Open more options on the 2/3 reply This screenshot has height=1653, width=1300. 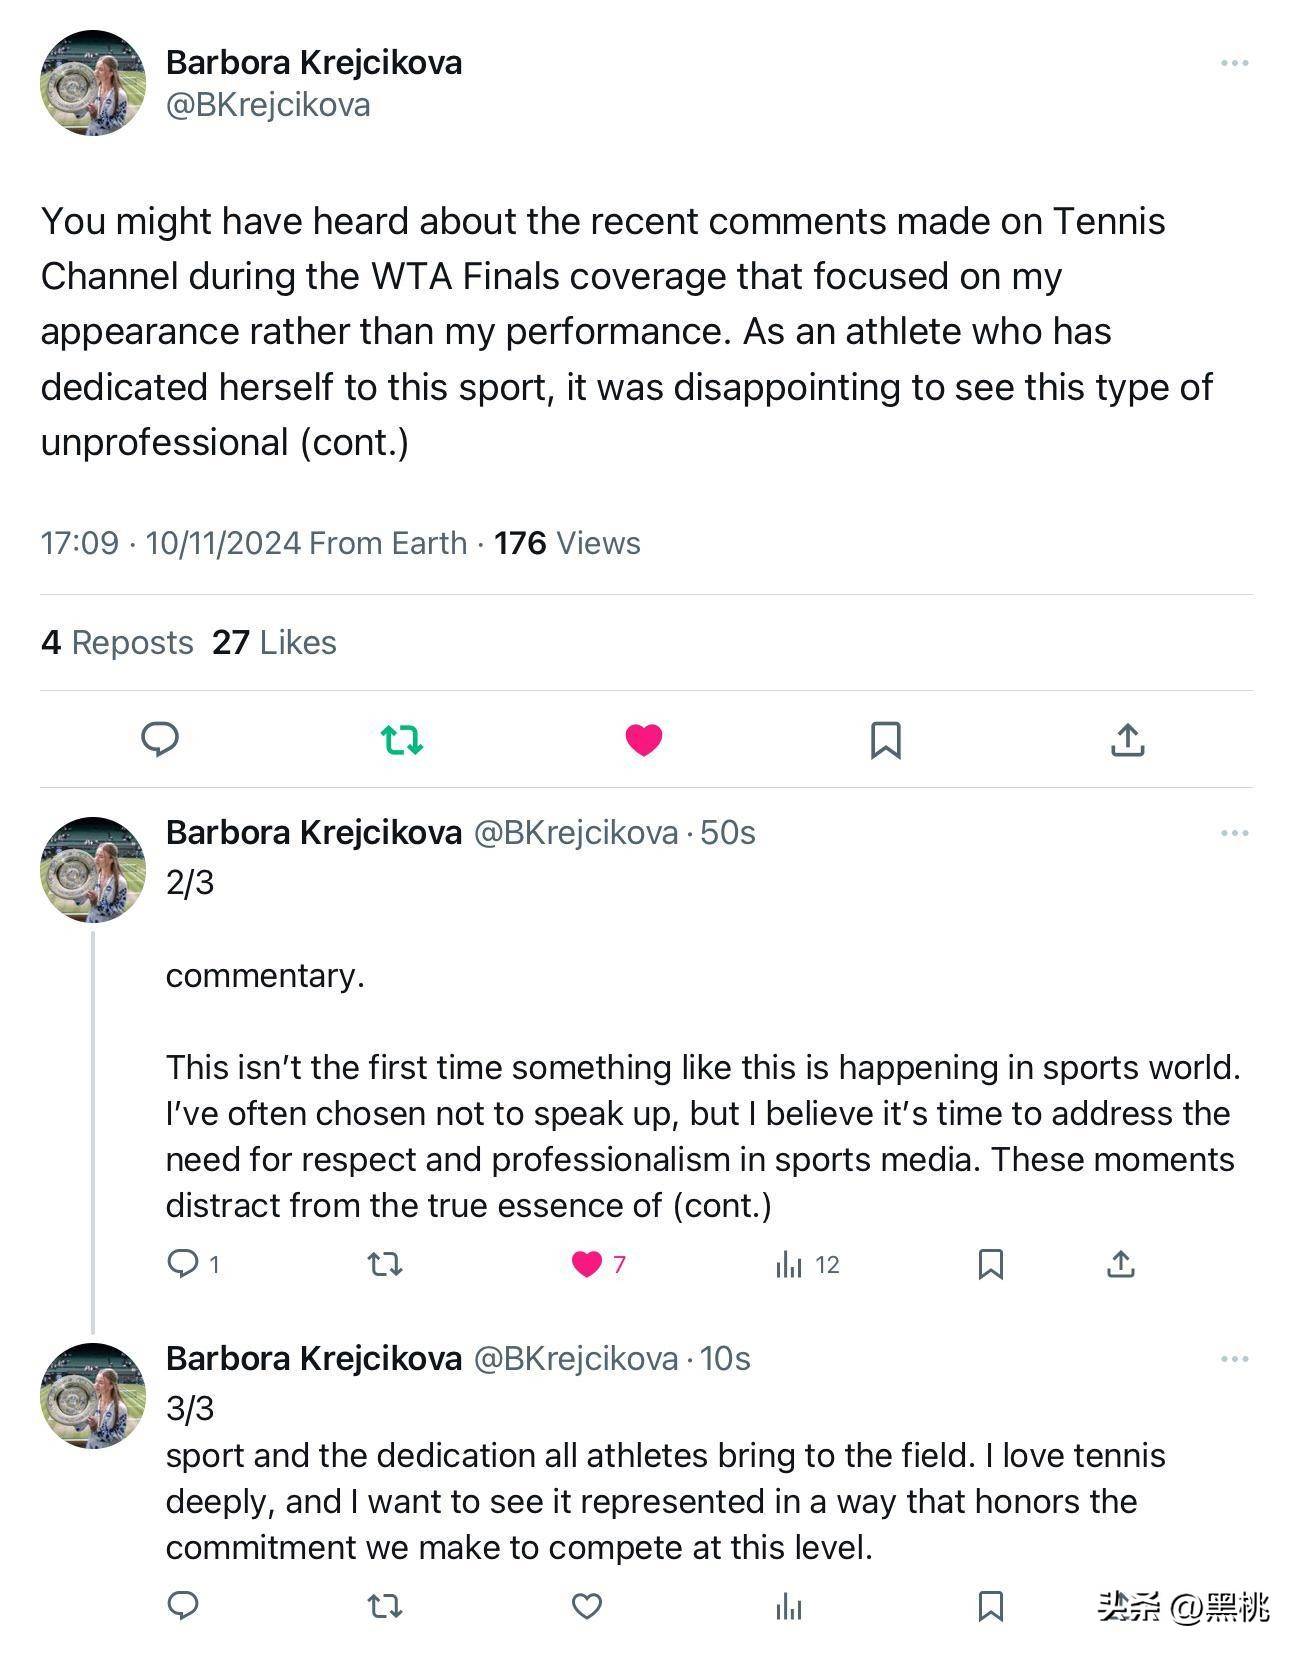[1235, 833]
